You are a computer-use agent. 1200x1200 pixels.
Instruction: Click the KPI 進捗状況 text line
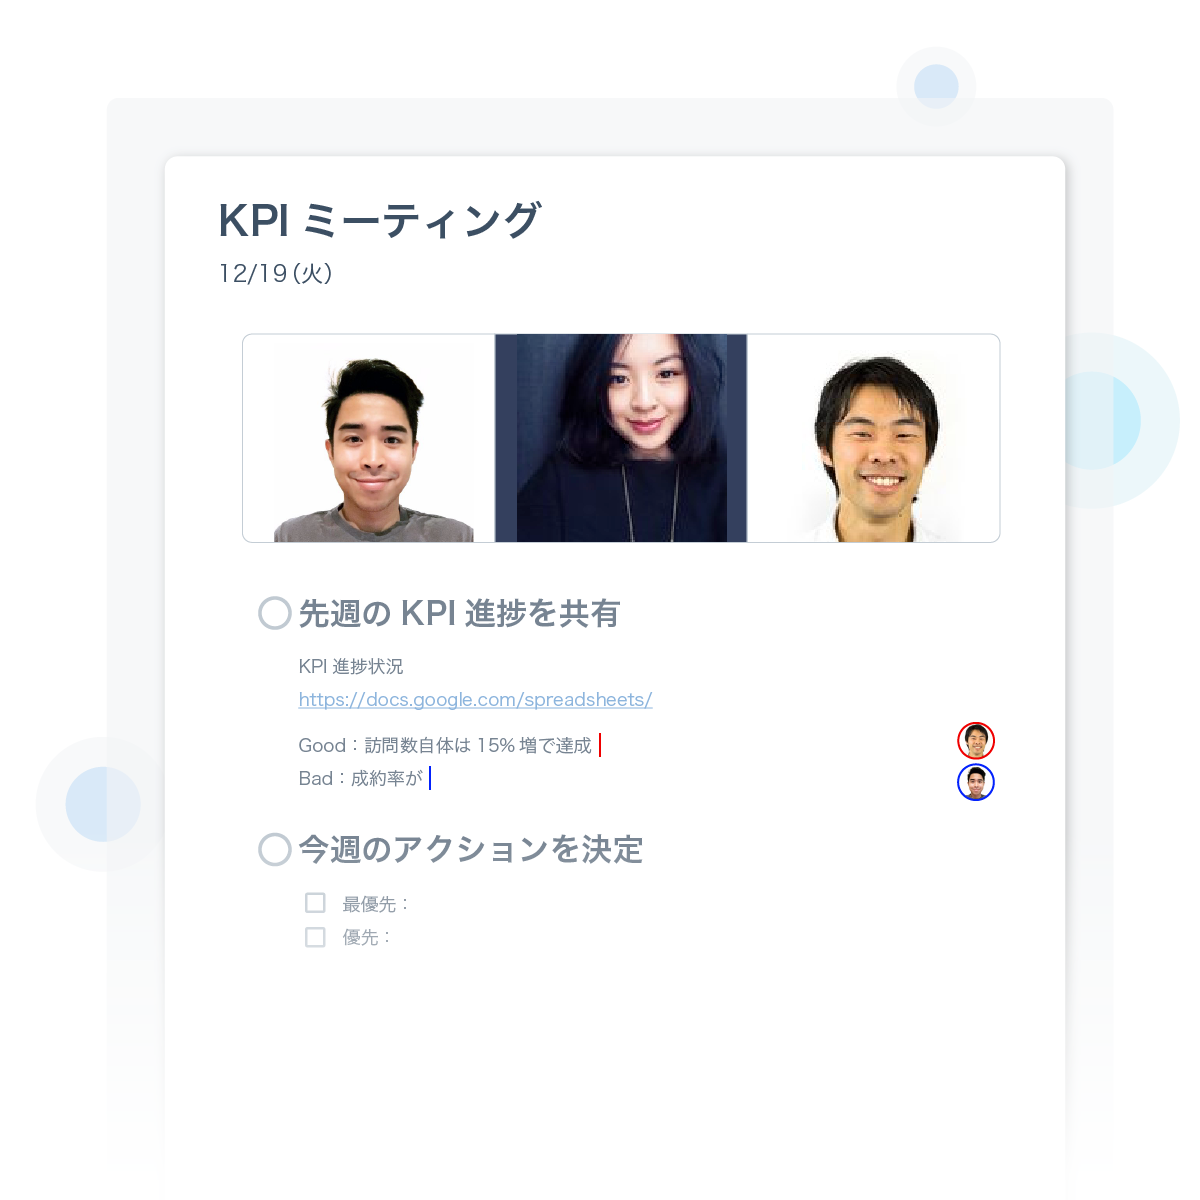coord(351,666)
